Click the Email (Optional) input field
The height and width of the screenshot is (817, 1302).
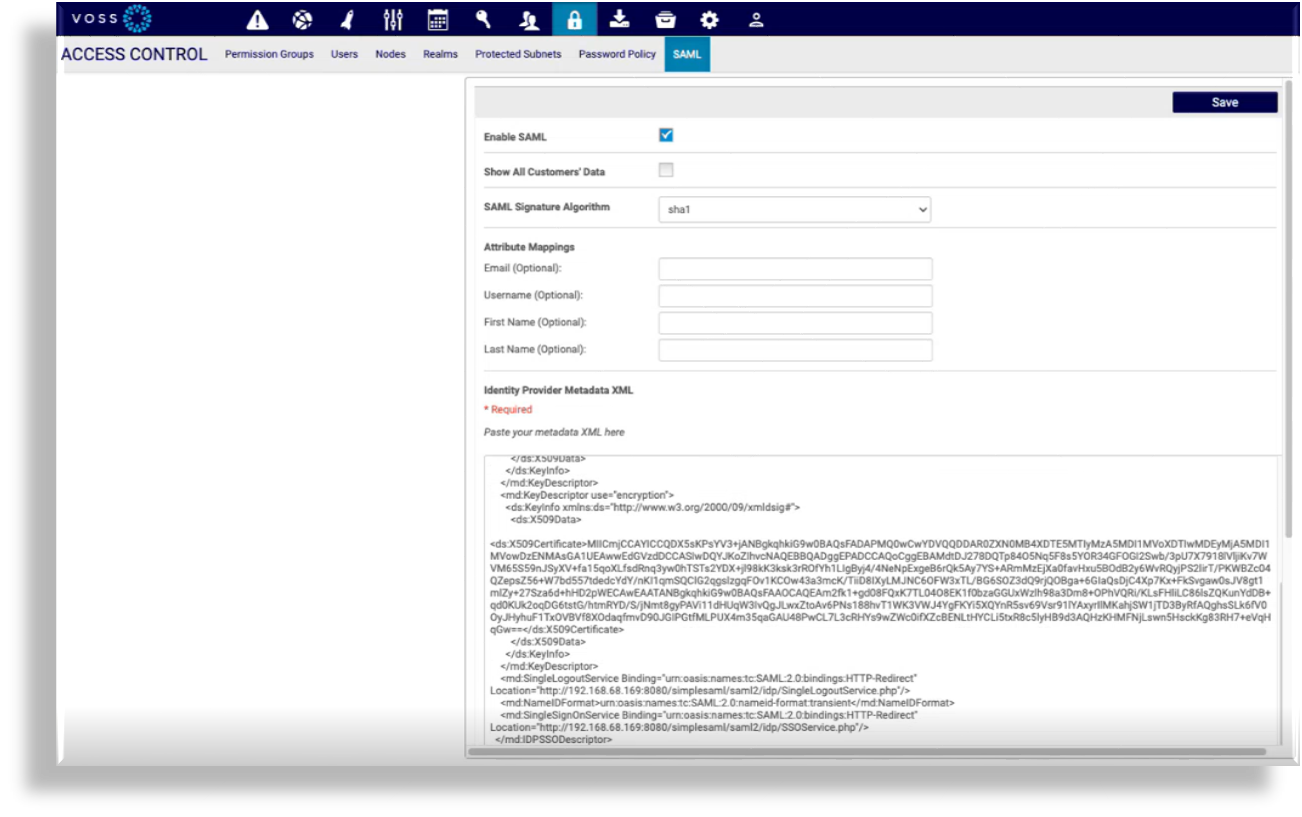point(794,268)
